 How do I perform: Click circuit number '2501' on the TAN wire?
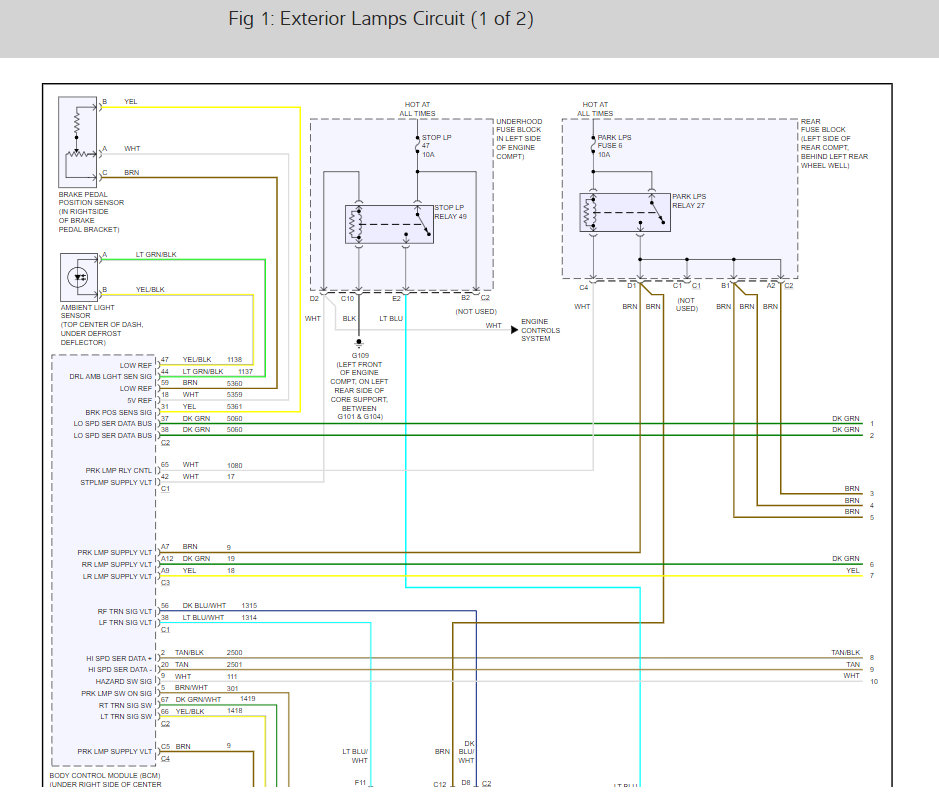235,665
